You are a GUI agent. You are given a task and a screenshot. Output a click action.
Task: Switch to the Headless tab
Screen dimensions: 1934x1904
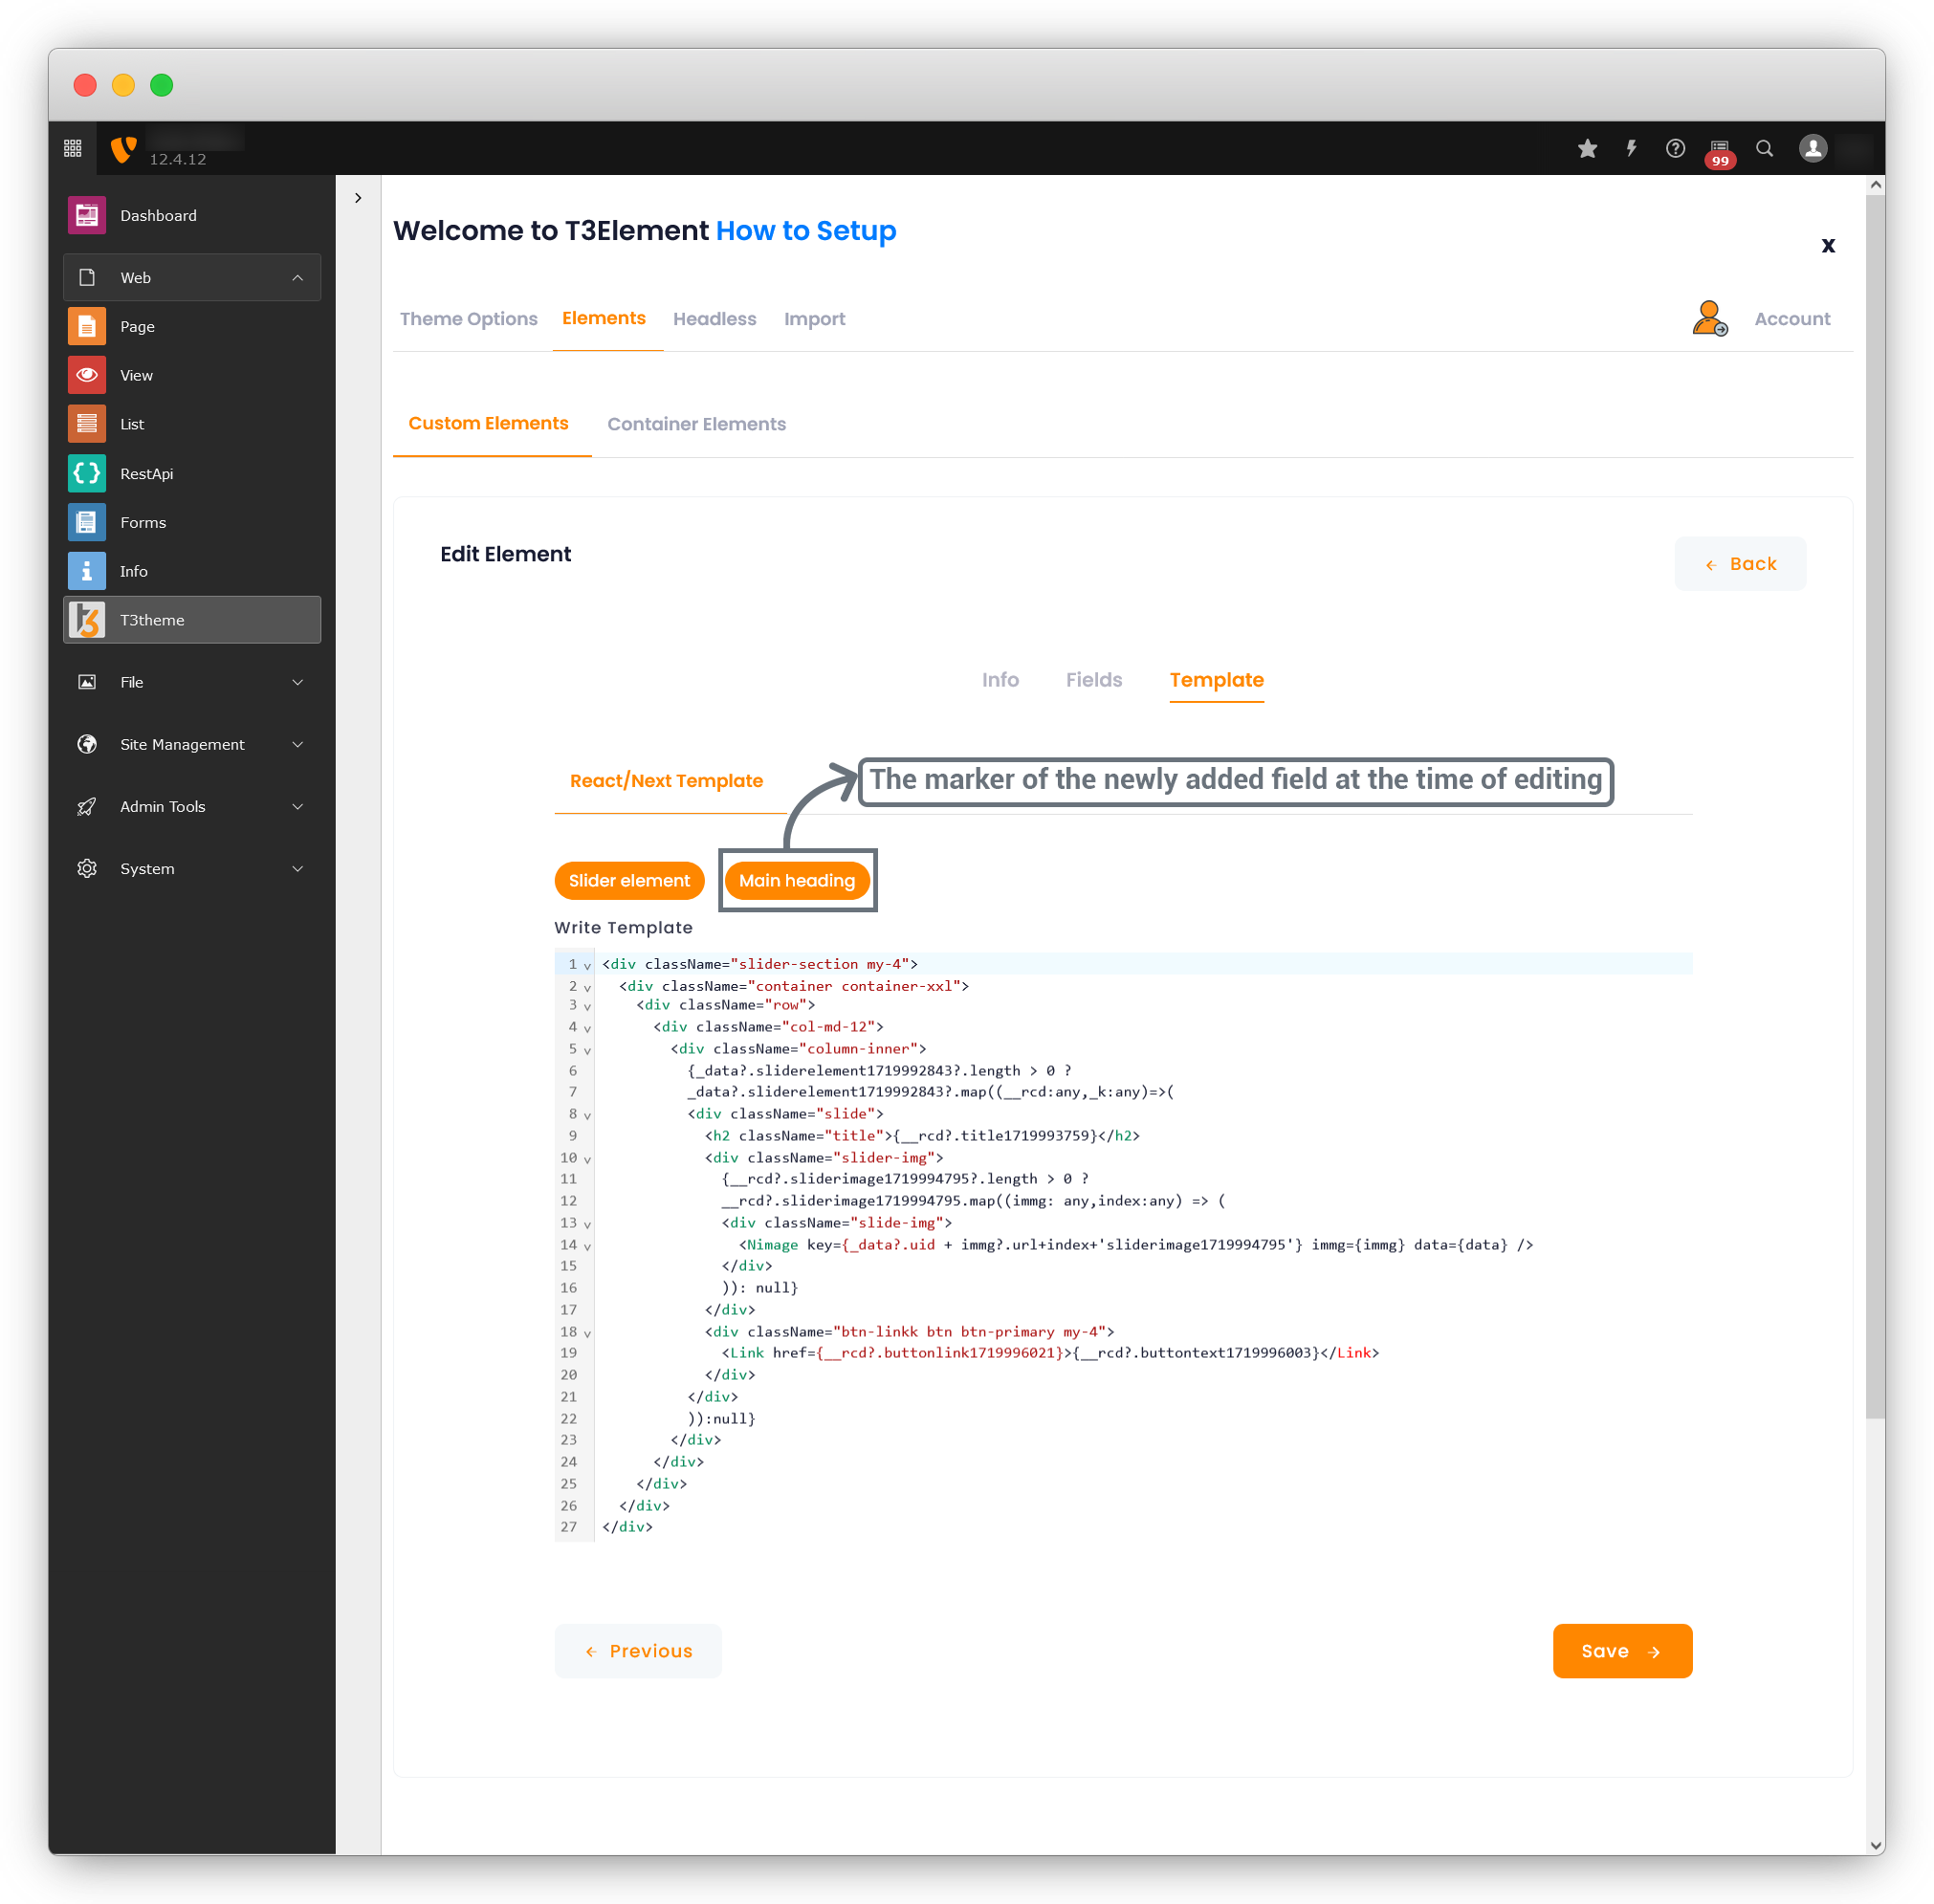coord(714,319)
